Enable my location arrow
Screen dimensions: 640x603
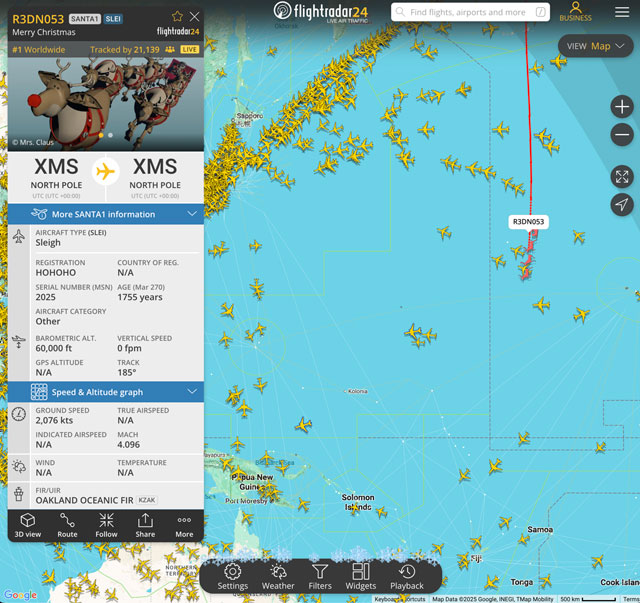(622, 205)
